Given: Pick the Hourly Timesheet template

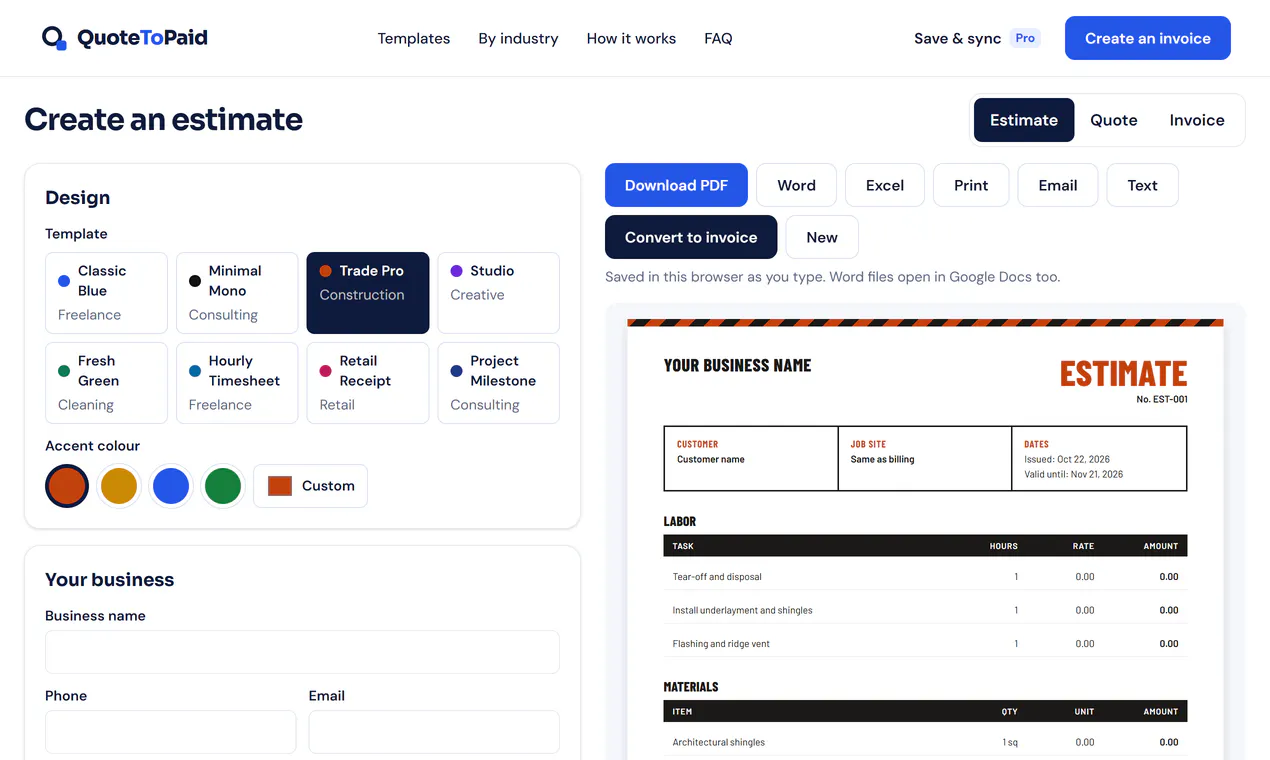Looking at the screenshot, I should [x=237, y=383].
